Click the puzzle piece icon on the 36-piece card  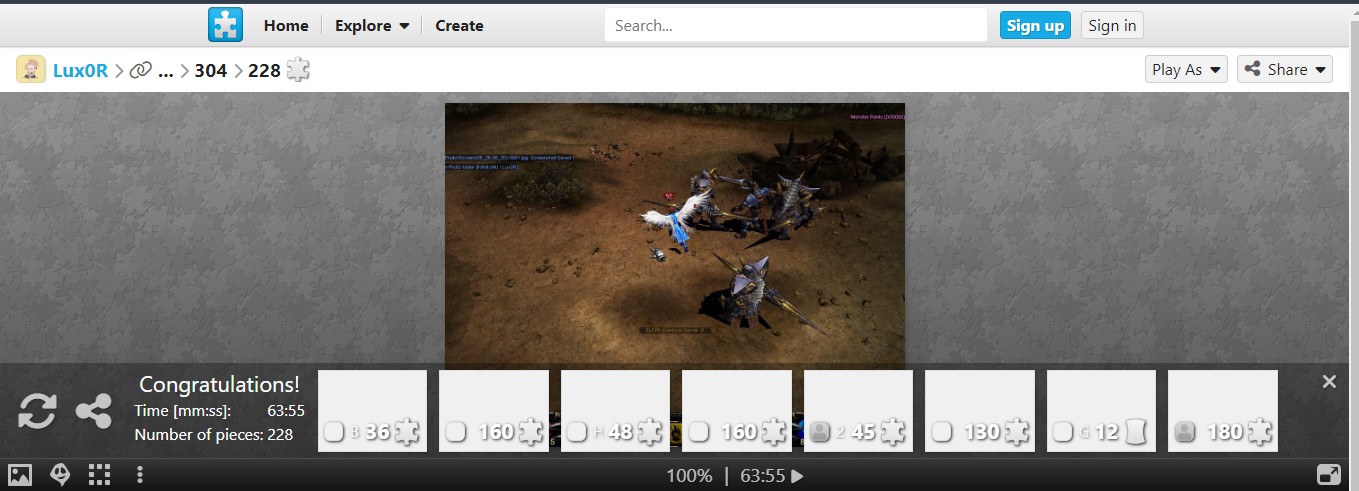(x=407, y=432)
